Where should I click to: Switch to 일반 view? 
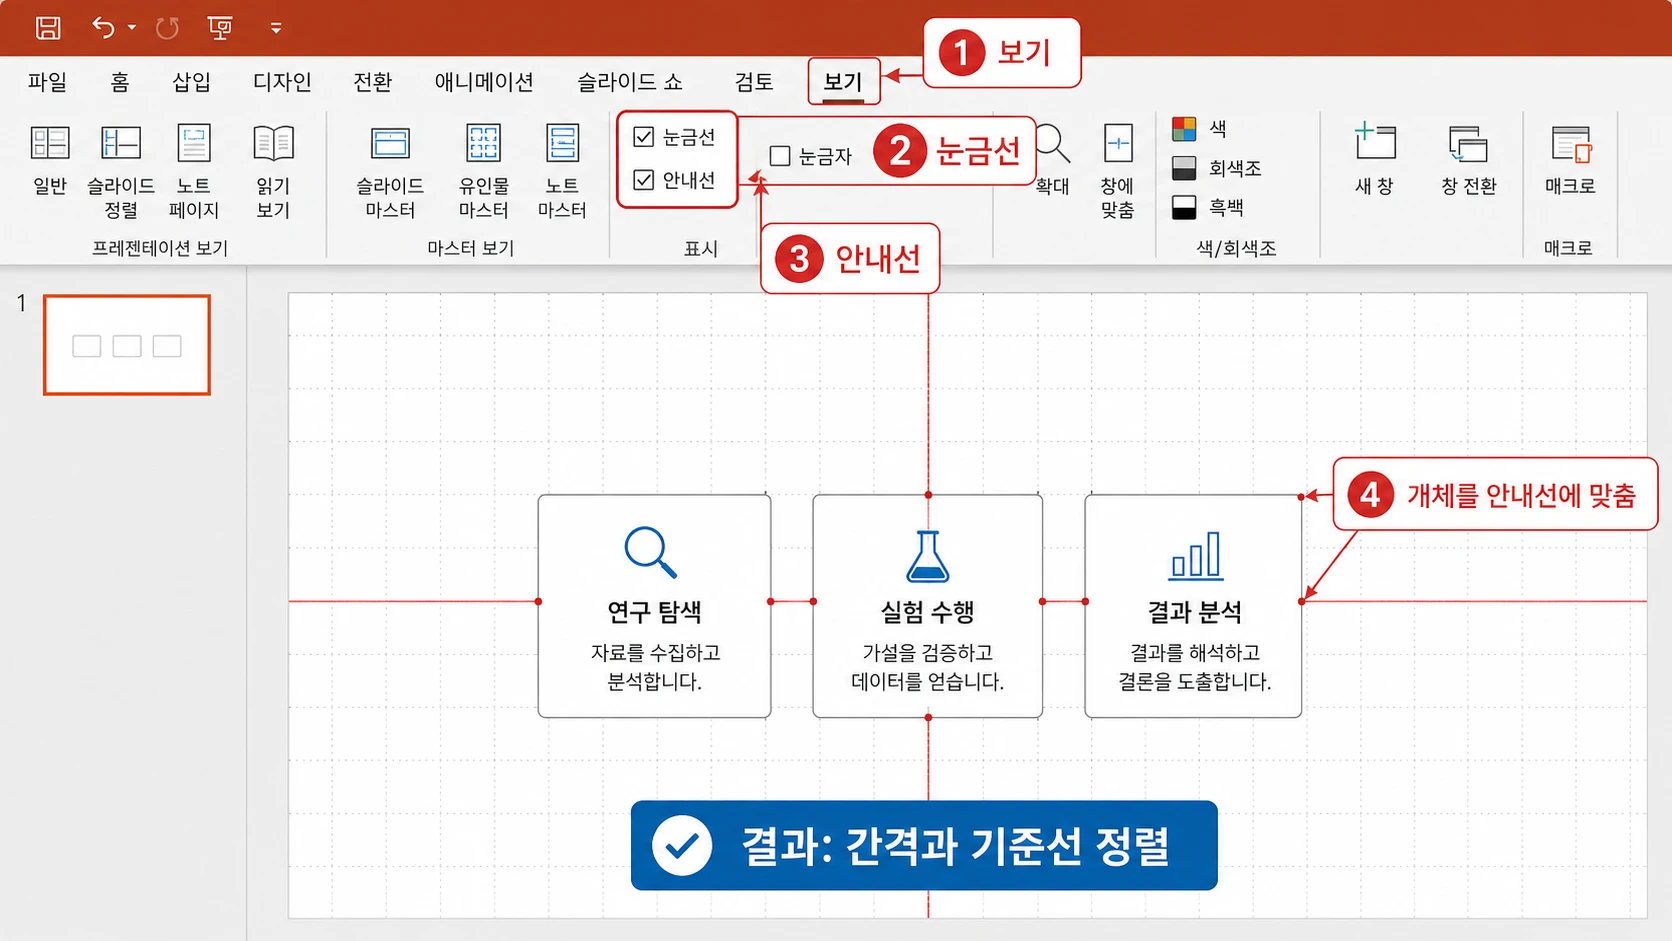50,160
